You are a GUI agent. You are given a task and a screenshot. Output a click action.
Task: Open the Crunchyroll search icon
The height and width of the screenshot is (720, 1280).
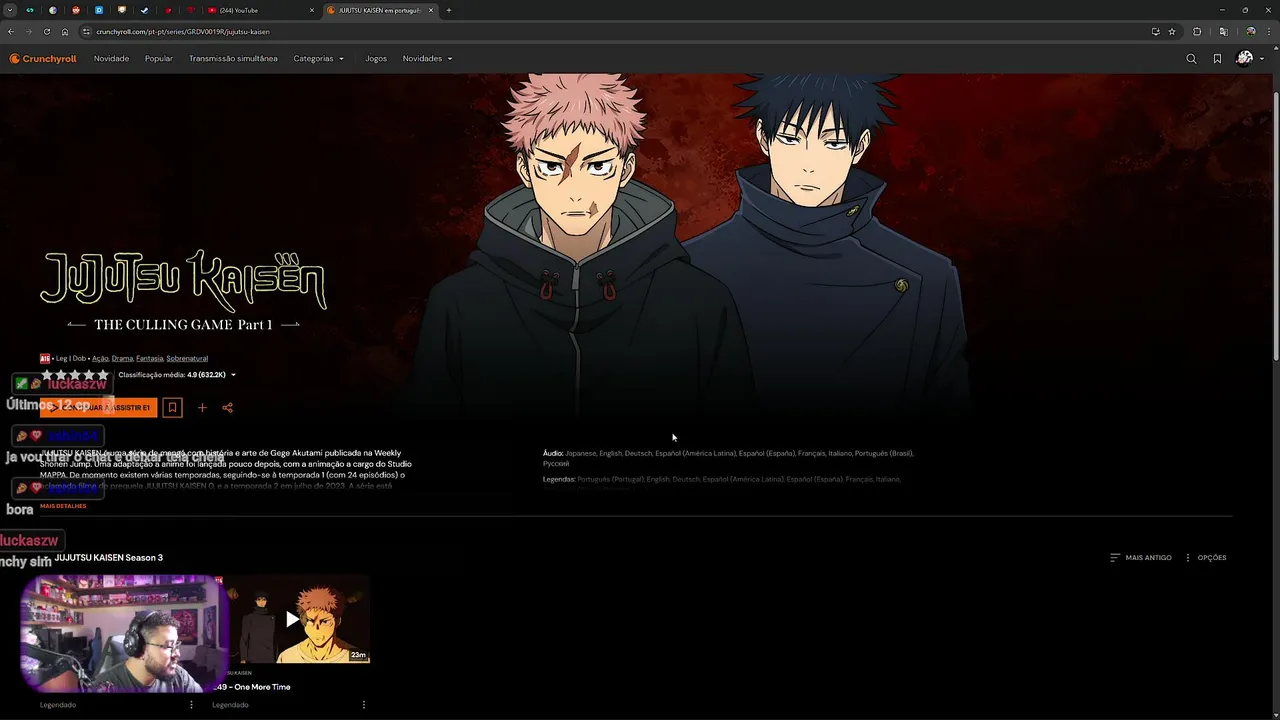click(1191, 59)
